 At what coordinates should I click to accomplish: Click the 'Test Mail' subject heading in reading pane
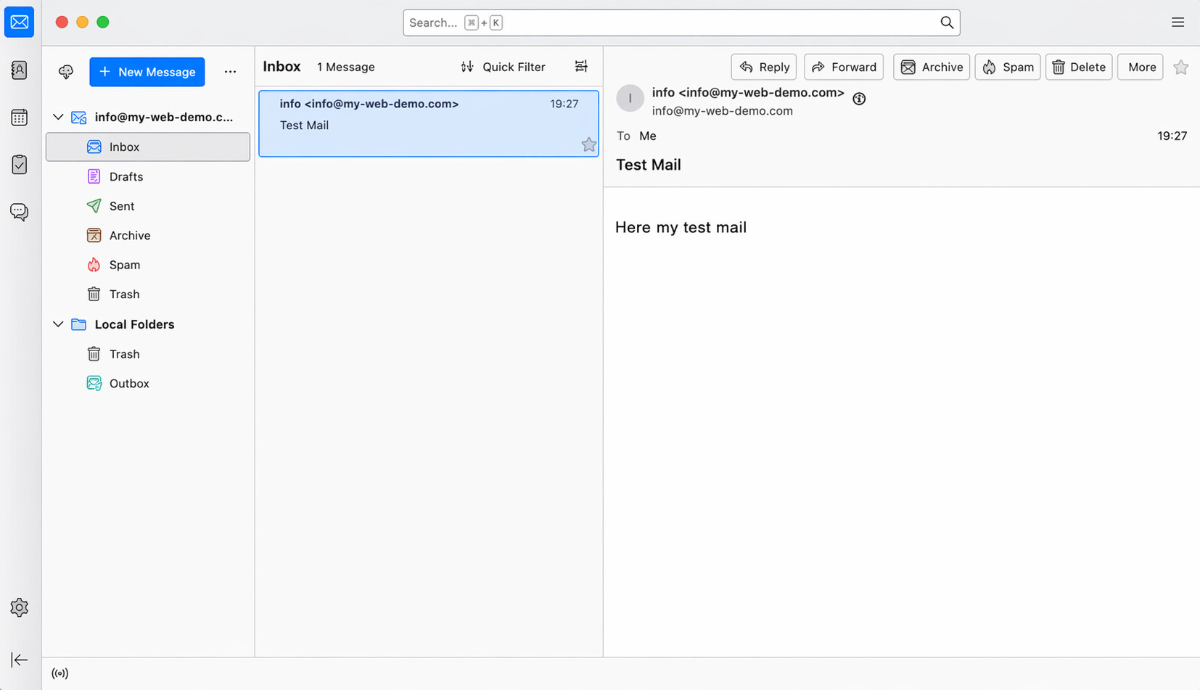coord(649,165)
